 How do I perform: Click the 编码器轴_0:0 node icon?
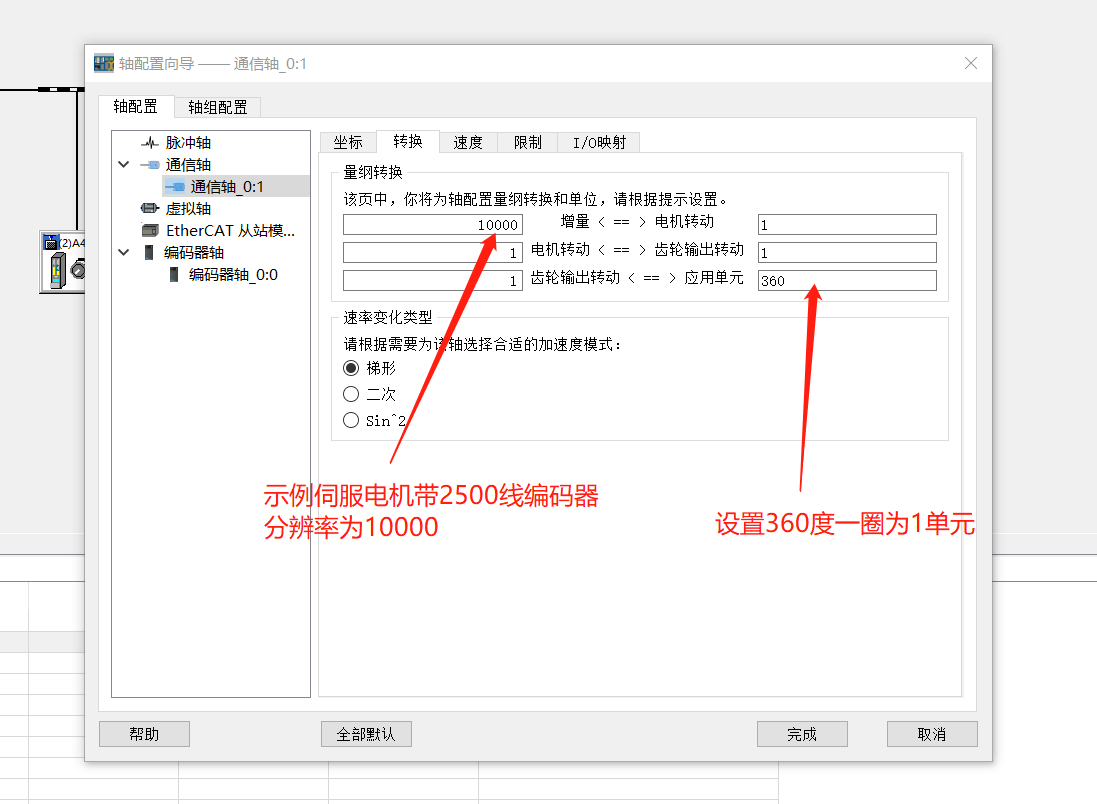coord(174,274)
